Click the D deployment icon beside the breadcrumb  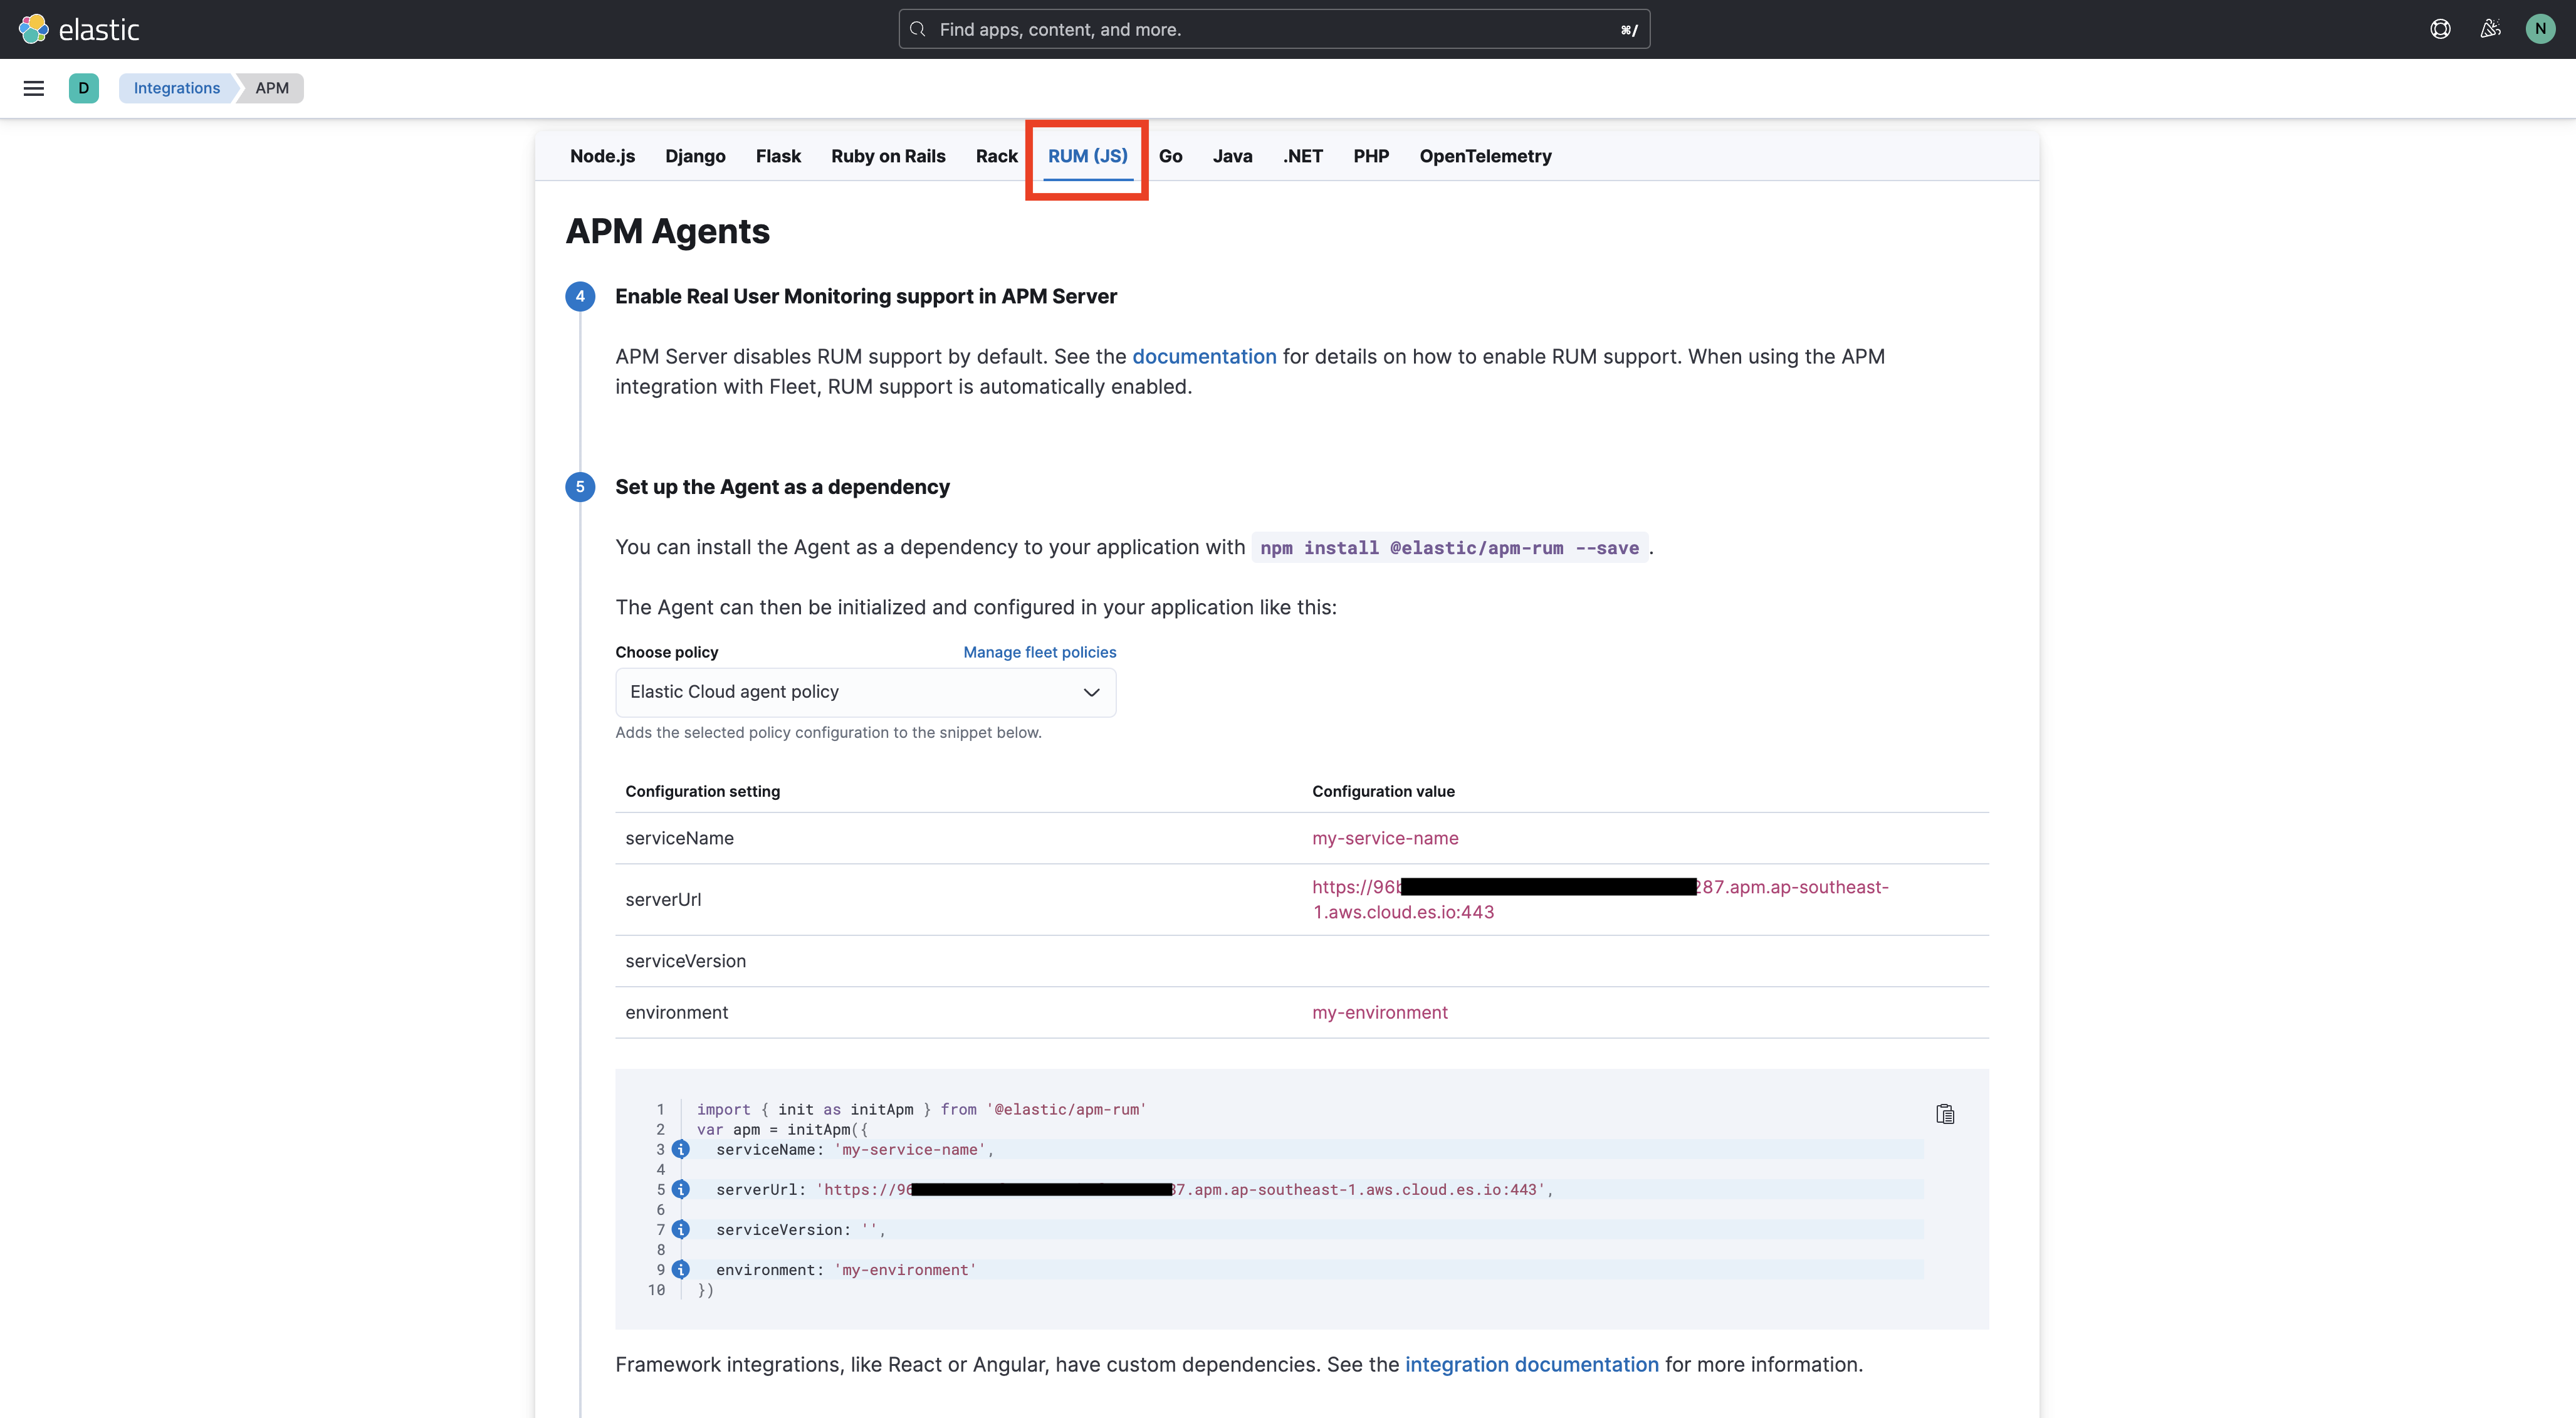pyautogui.click(x=84, y=88)
